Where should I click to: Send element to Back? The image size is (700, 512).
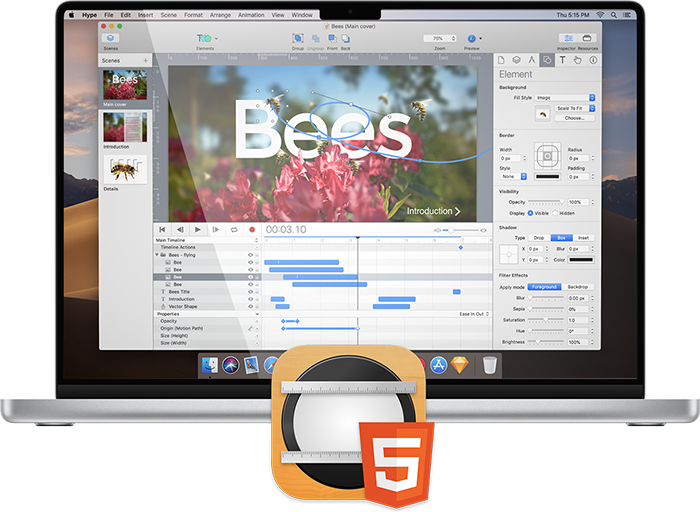point(346,39)
